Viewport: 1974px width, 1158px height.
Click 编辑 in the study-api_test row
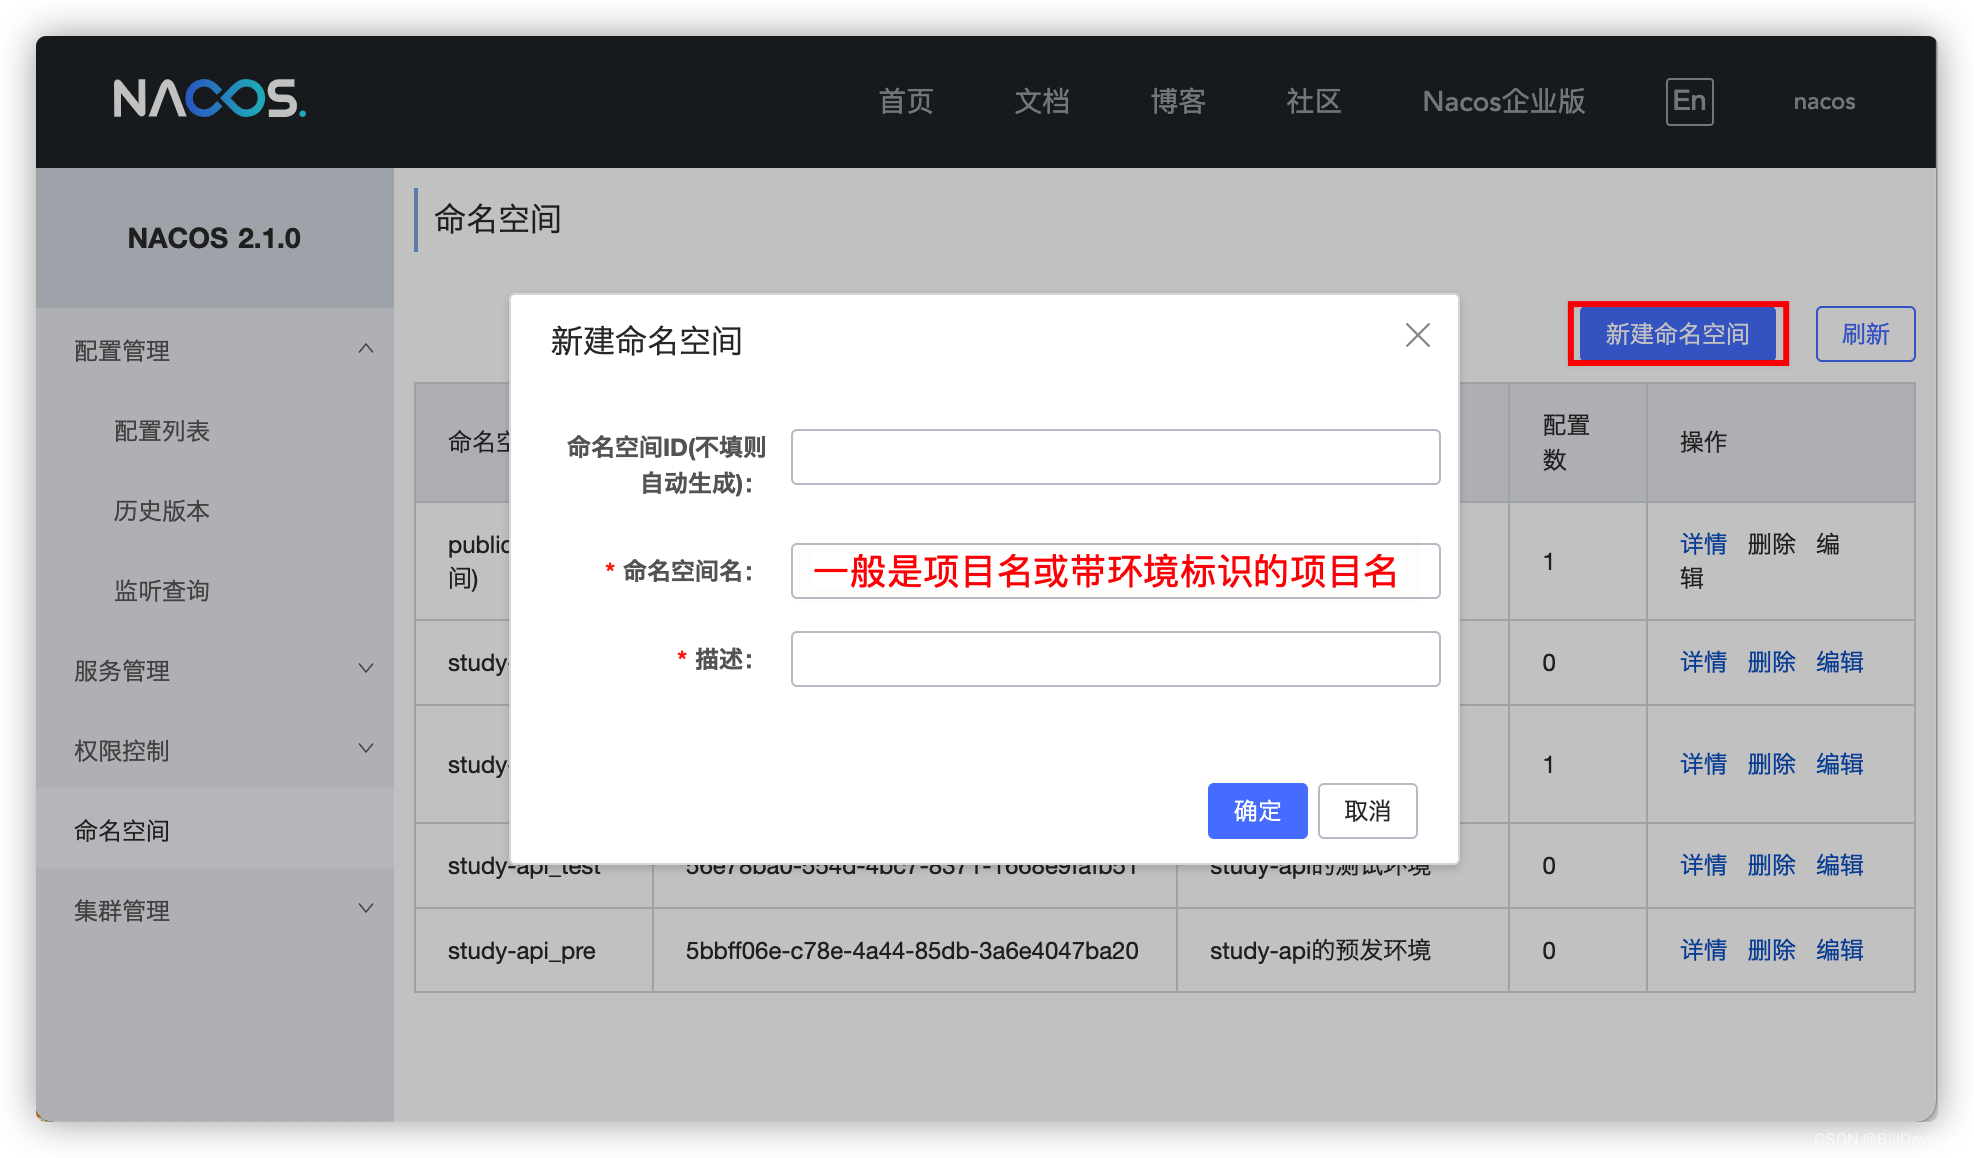(1839, 865)
